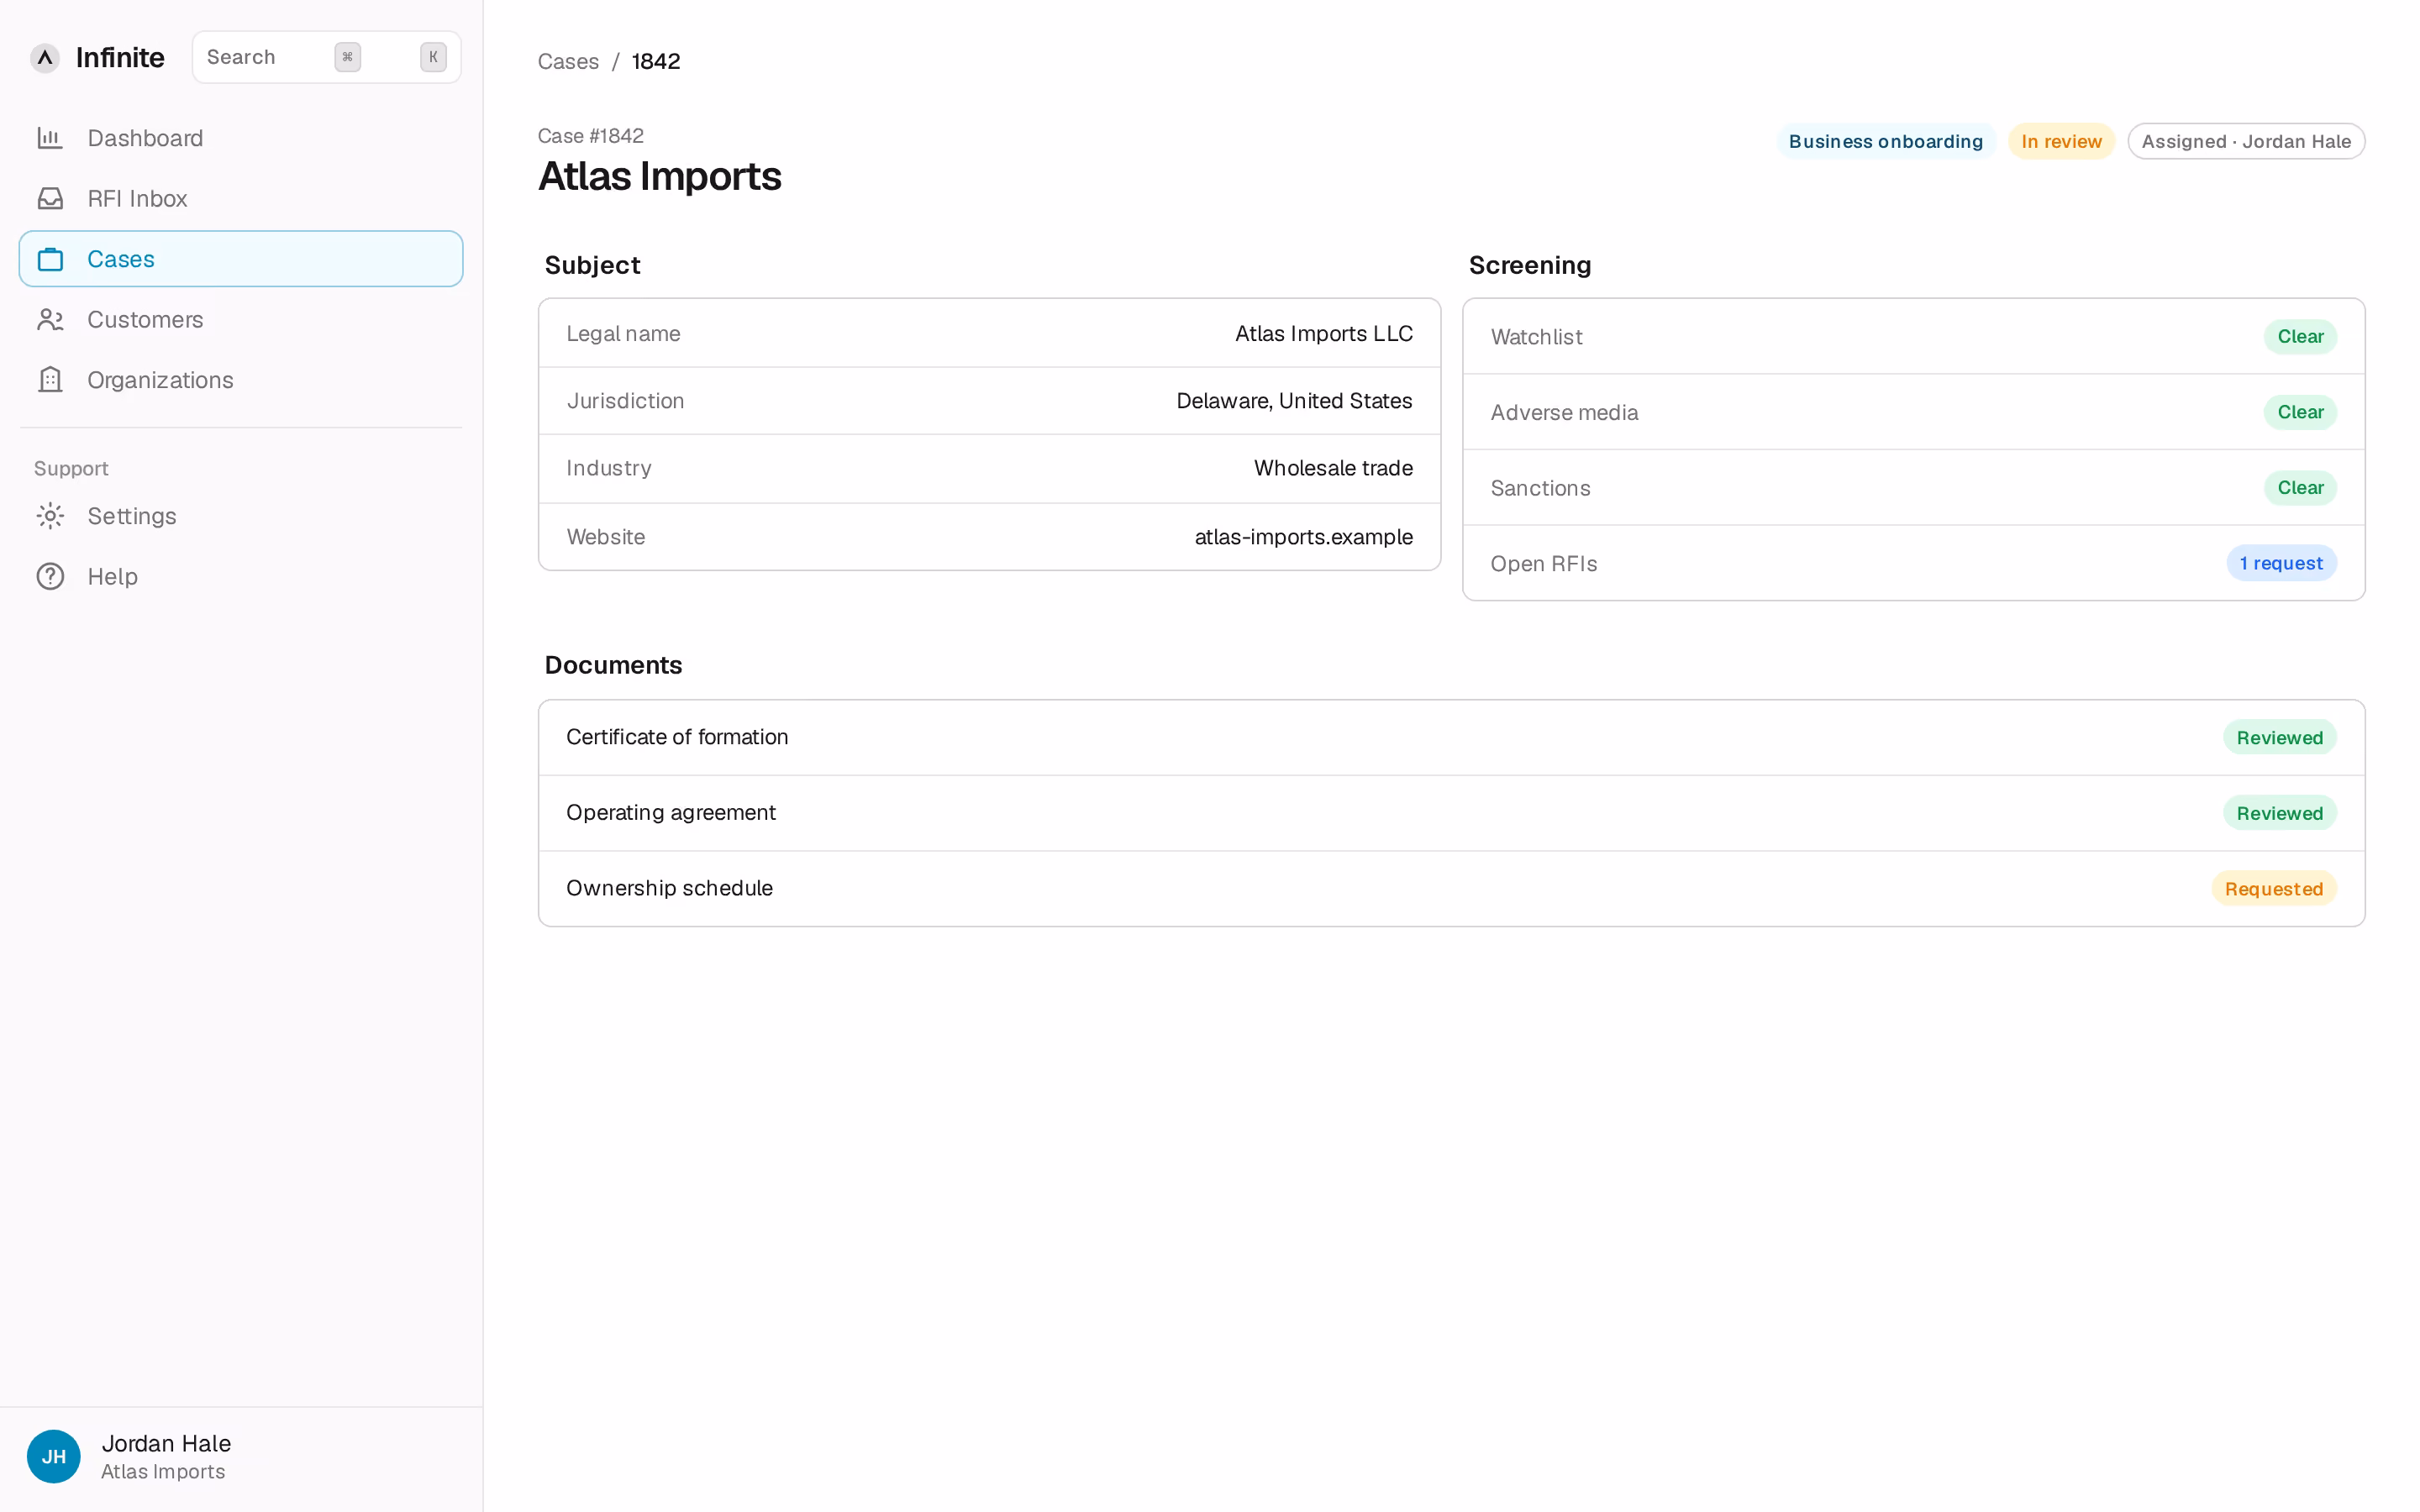The height and width of the screenshot is (1512, 2420).
Task: Open the Operating agreement document
Action: (x=1451, y=813)
